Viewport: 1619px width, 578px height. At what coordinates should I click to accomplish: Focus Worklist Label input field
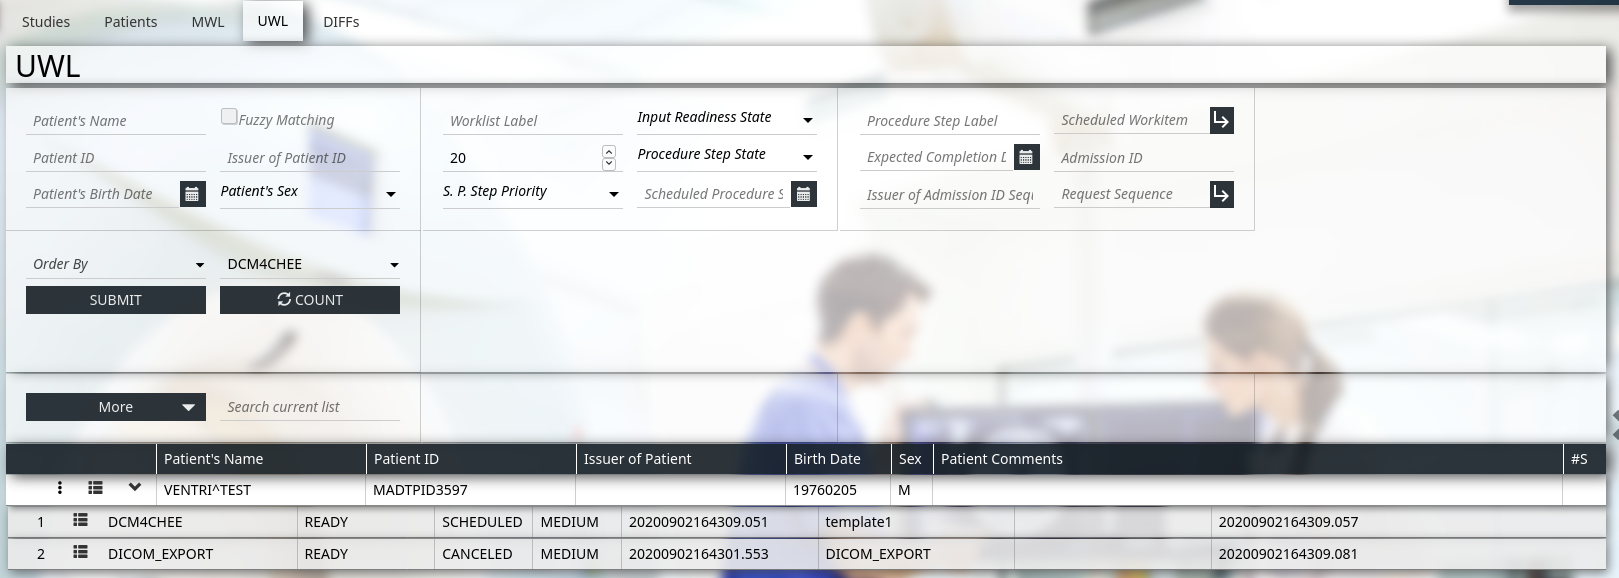[x=533, y=121]
